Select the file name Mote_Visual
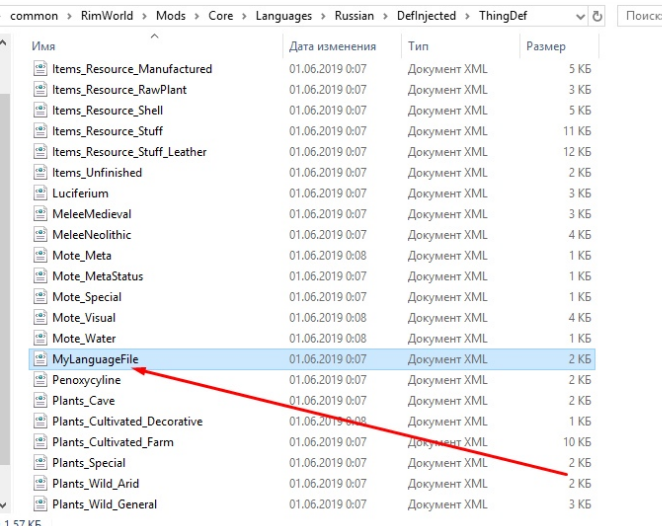 pos(84,317)
